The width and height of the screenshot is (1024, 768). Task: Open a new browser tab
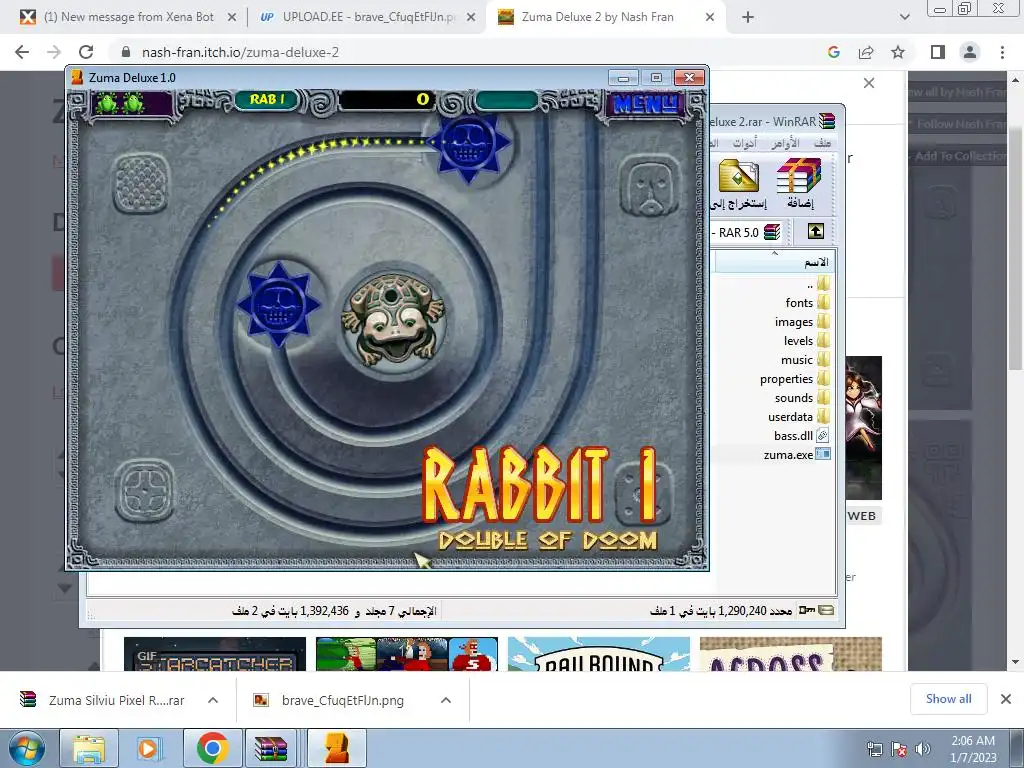pos(748,18)
